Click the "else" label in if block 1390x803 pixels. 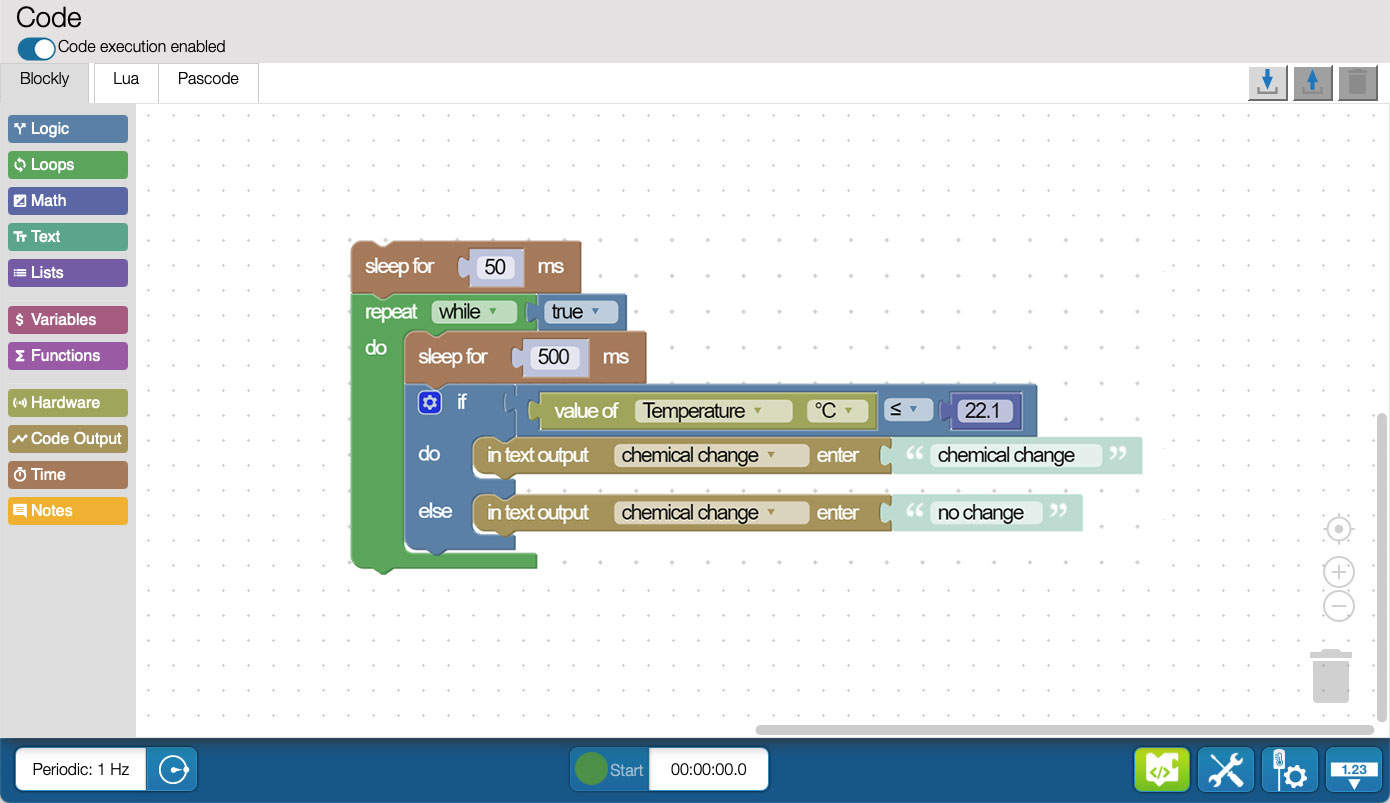click(x=435, y=511)
